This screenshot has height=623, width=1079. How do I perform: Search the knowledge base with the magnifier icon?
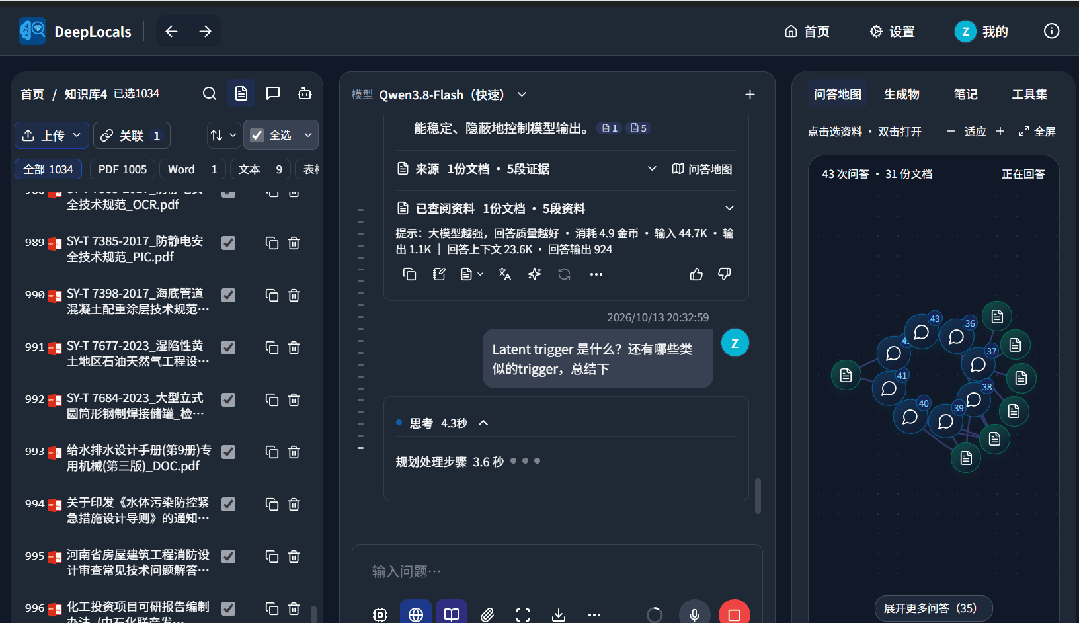[x=209, y=94]
